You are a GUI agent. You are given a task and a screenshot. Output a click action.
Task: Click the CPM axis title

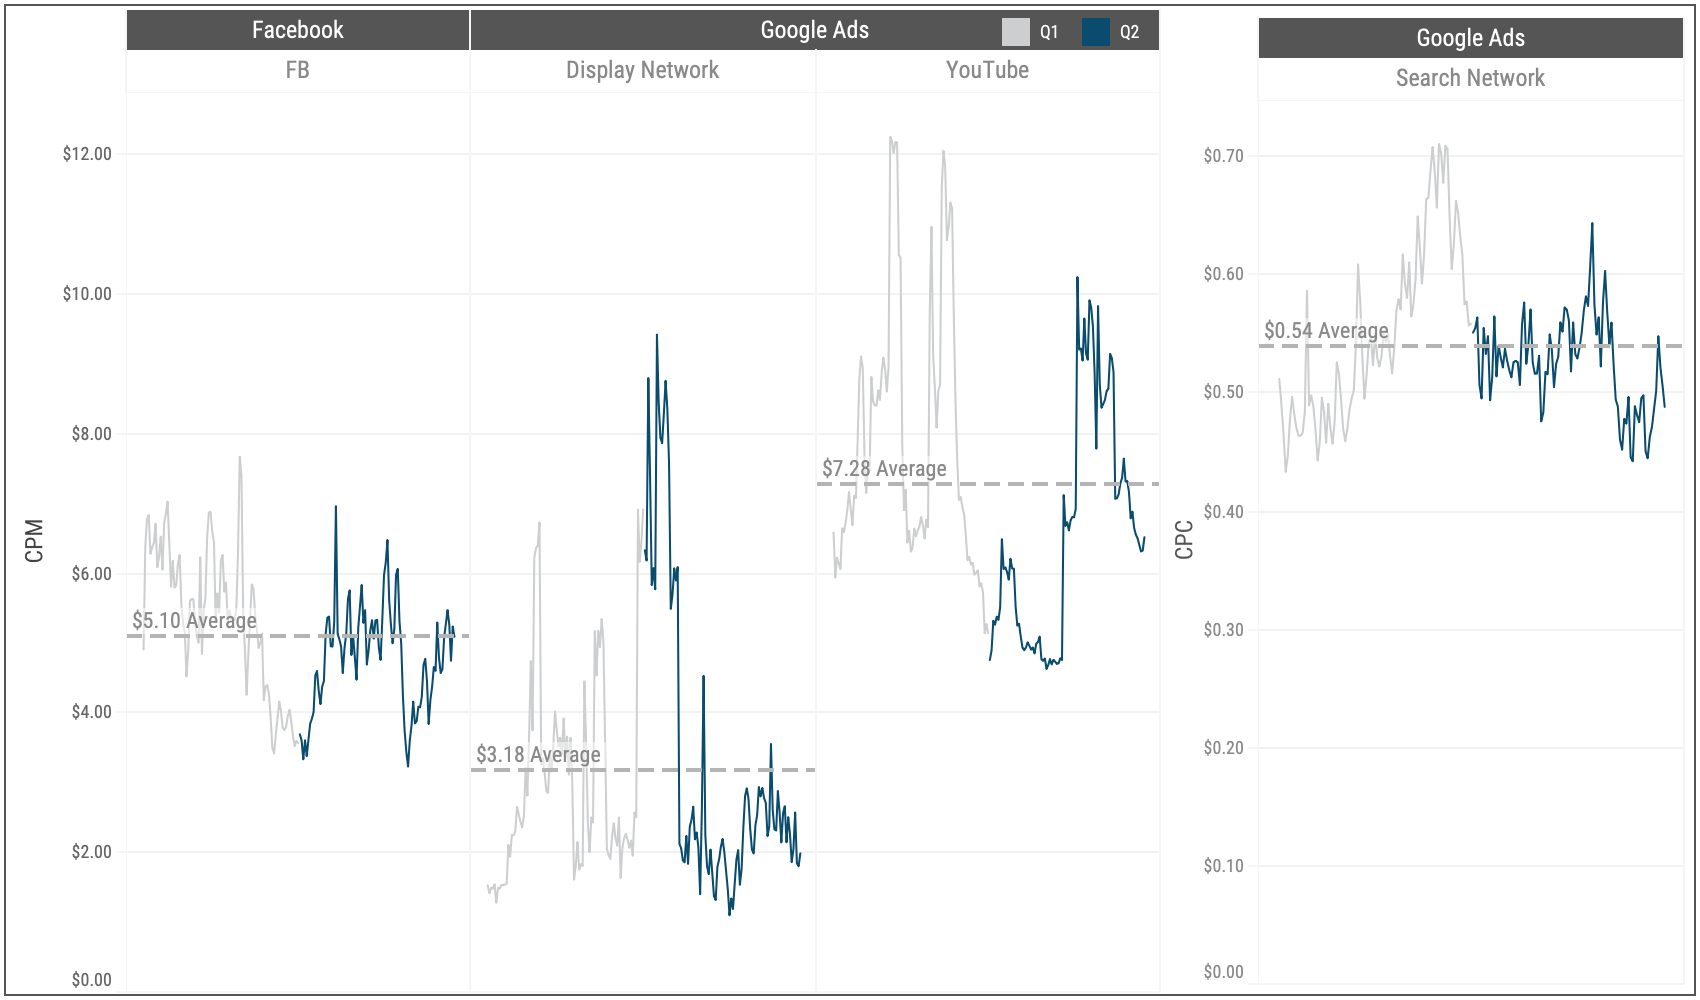(x=34, y=541)
